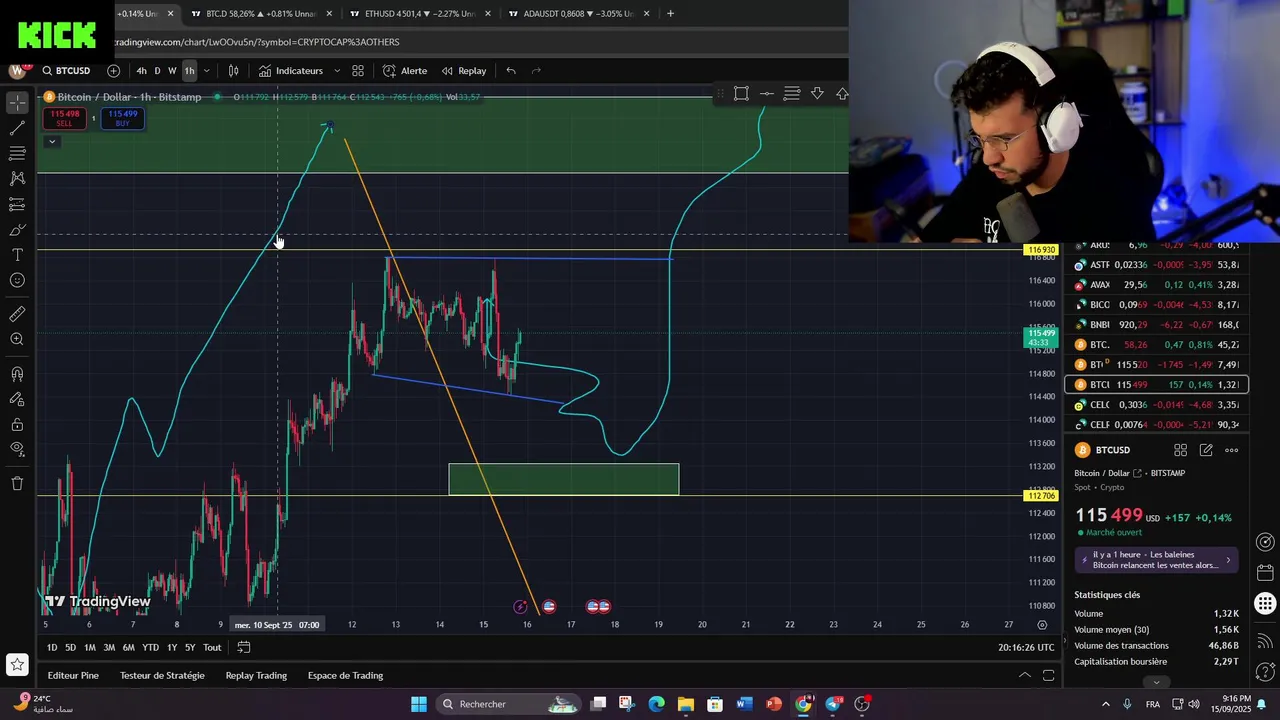Click the red SELL price button
Viewport: 1280px width, 720px height.
pyautogui.click(x=64, y=118)
